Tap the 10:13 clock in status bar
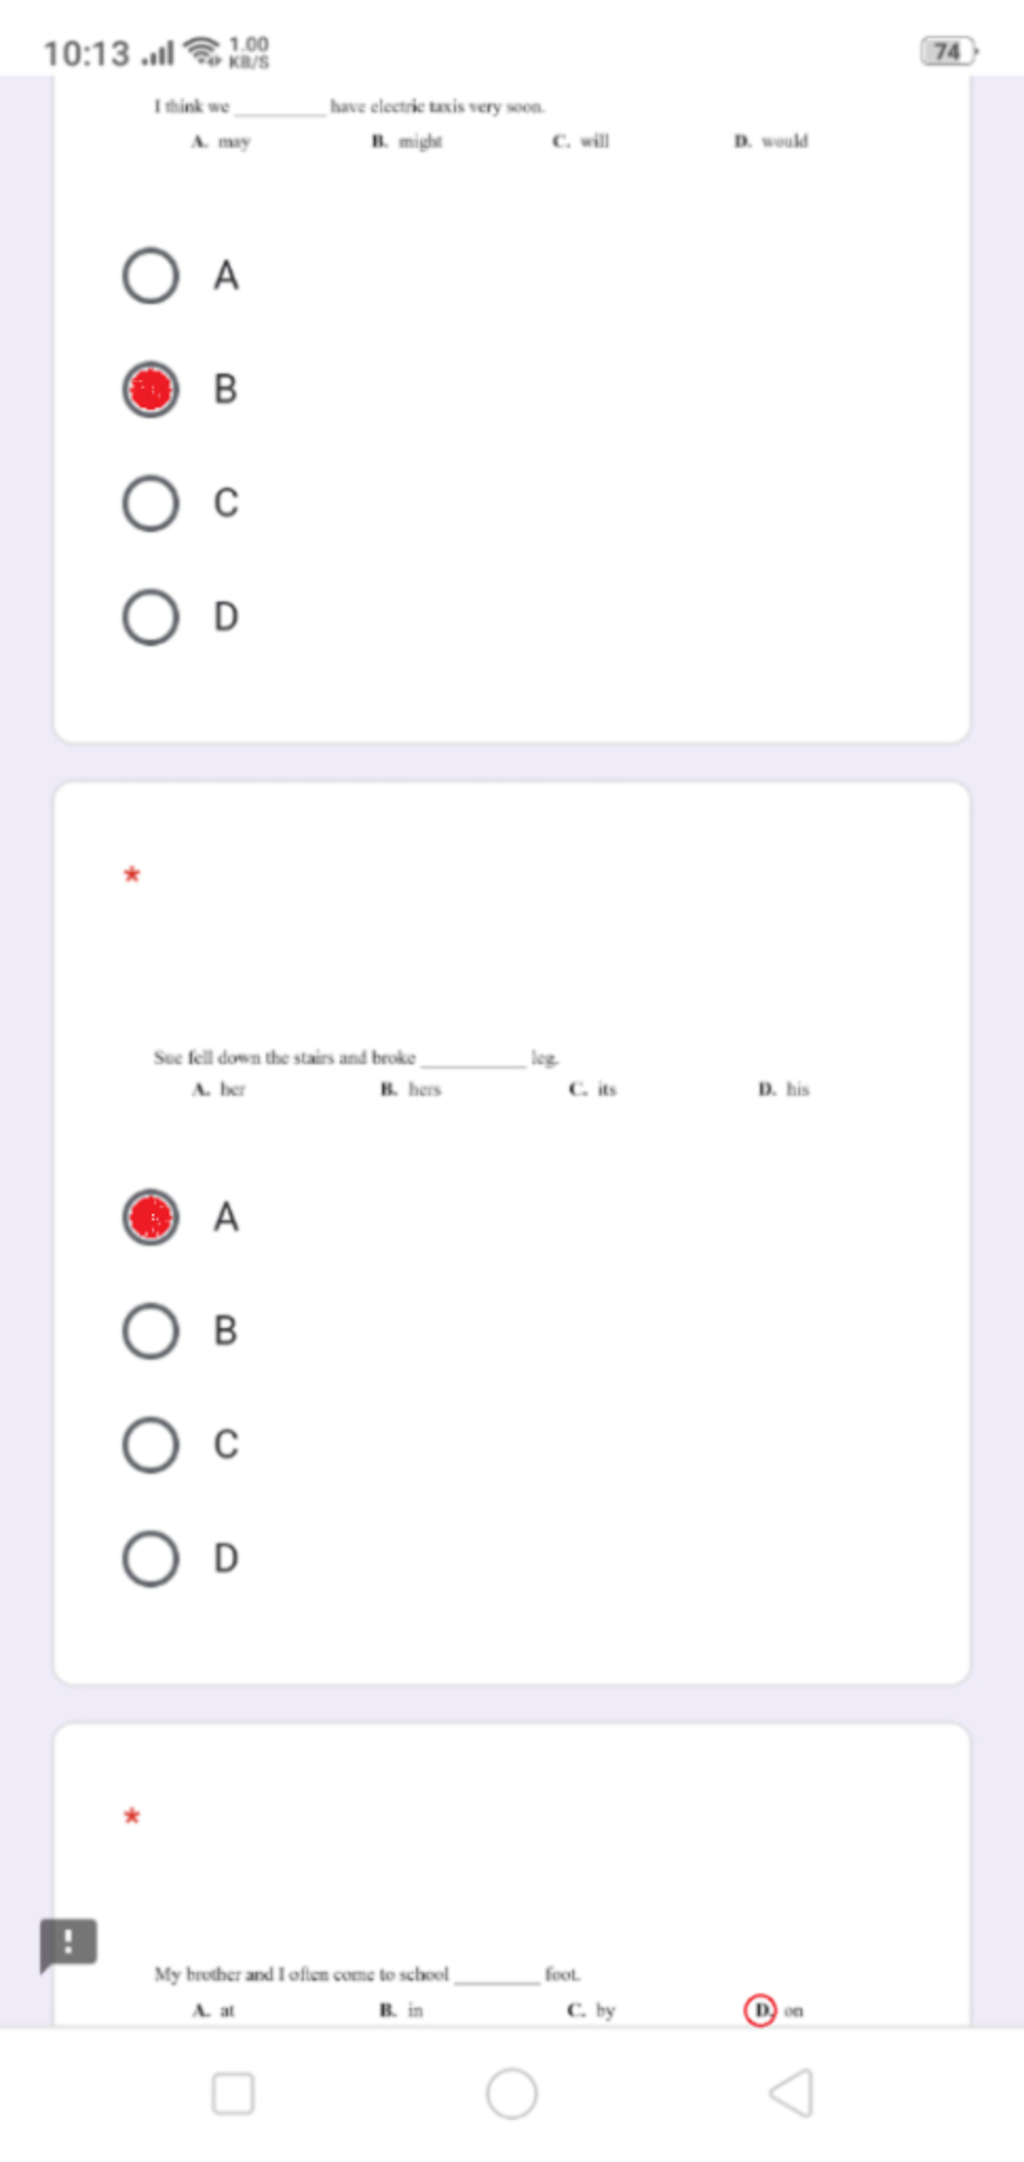Screen dimensions: 1024x2162 [x=87, y=53]
